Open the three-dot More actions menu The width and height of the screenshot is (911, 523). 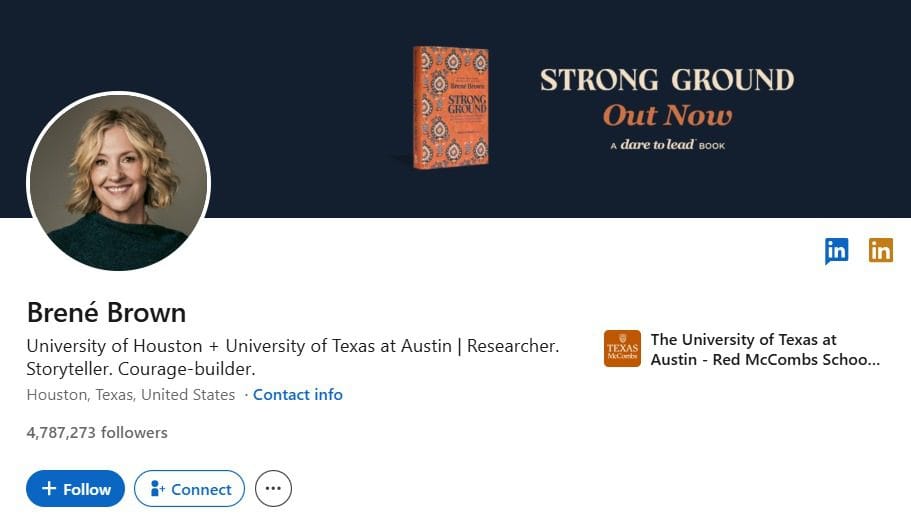[x=273, y=489]
